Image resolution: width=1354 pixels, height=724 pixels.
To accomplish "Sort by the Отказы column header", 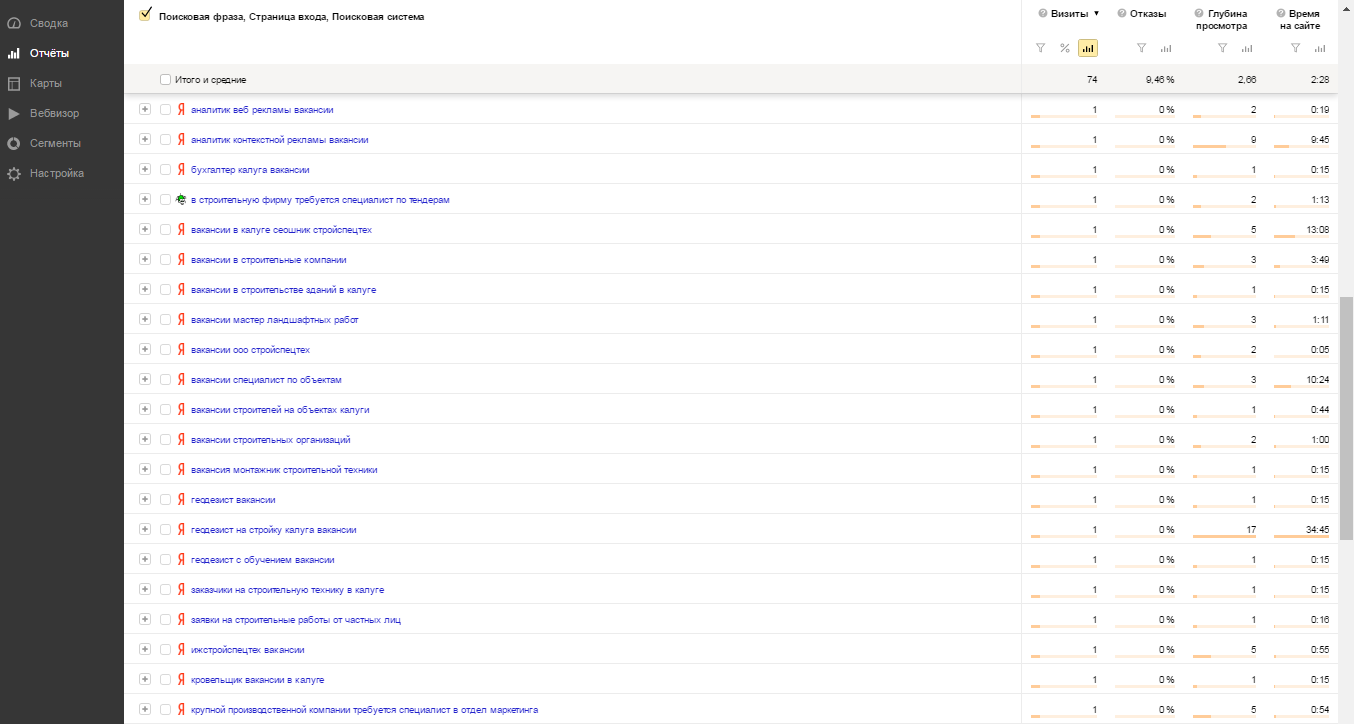I will pos(1147,14).
